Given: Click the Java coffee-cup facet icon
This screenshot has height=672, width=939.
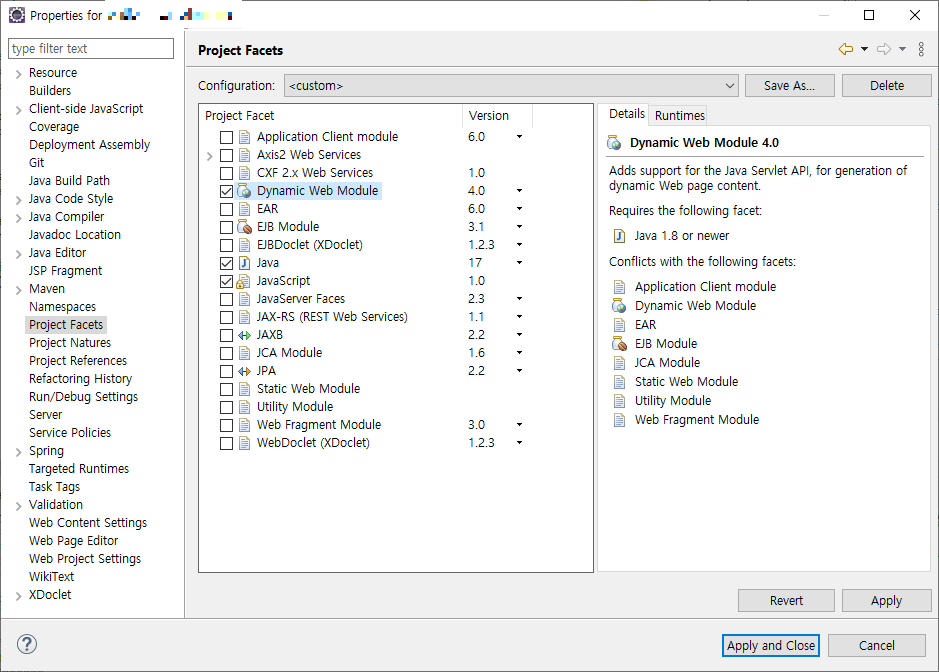Looking at the screenshot, I should coord(245,263).
